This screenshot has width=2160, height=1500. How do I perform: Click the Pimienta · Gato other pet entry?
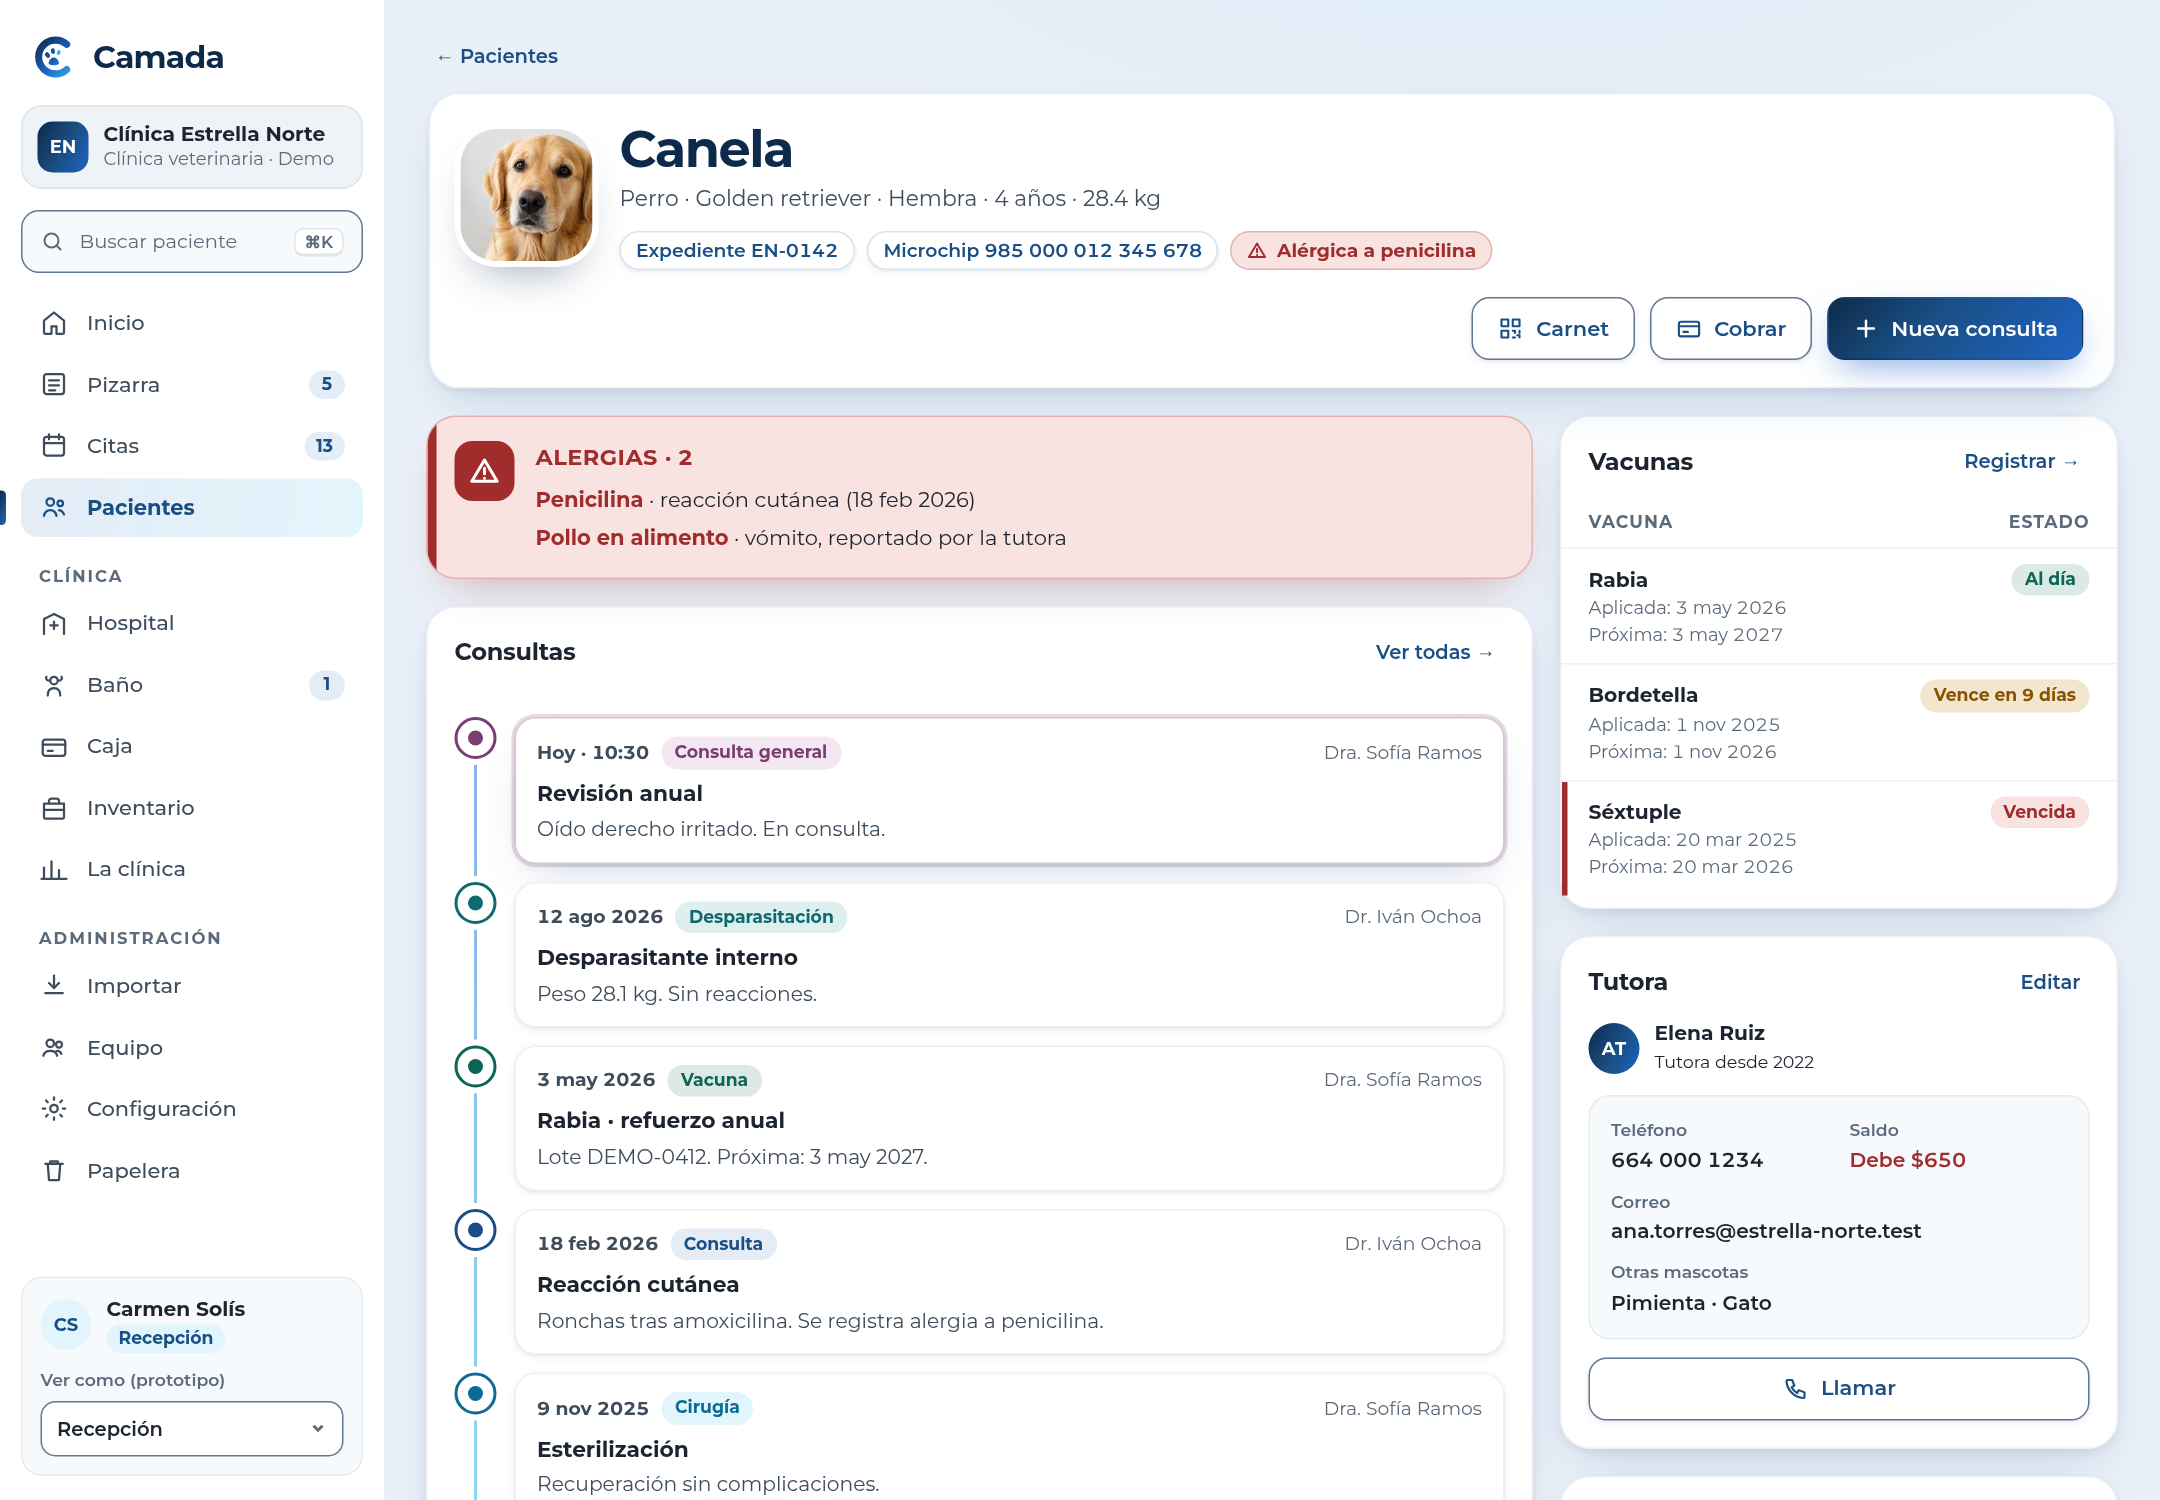[1691, 1303]
